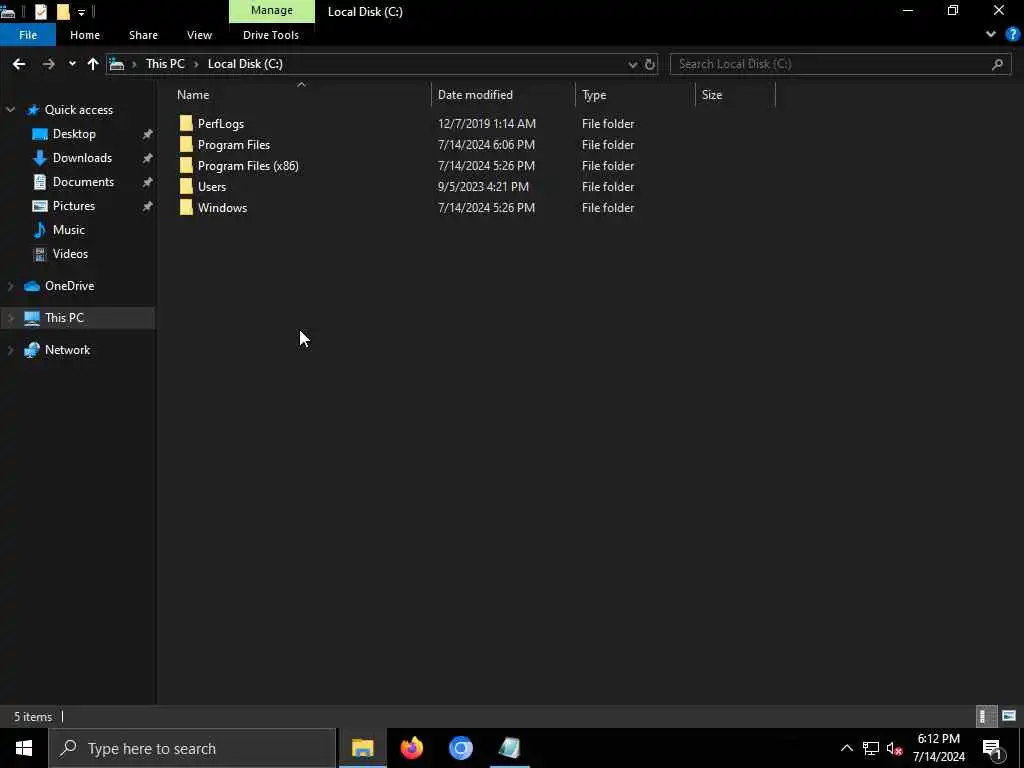Click the pin icon beside Desktop

(x=148, y=134)
